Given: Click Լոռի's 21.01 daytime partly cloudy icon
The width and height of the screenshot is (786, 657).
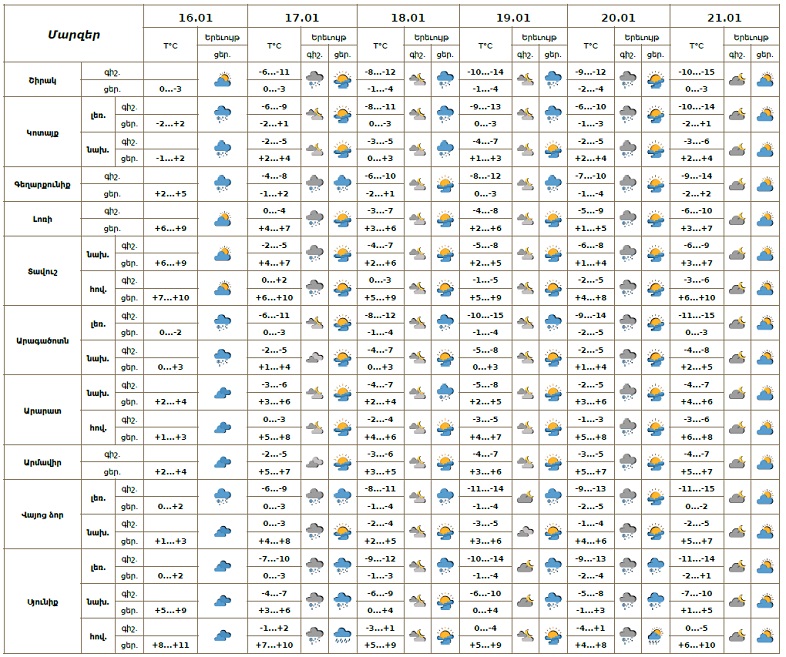Looking at the screenshot, I should tap(765, 219).
